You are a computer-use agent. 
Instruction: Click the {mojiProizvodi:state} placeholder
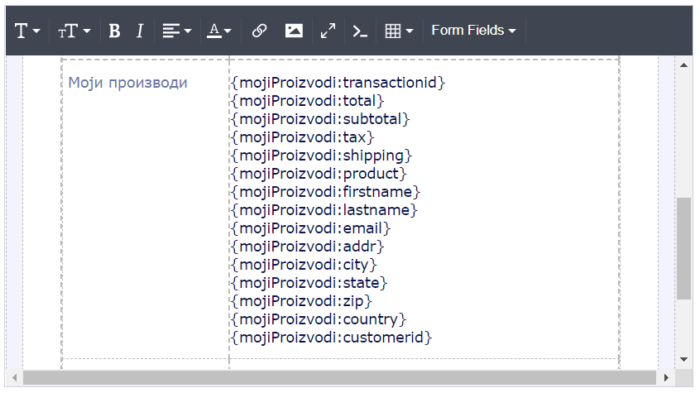click(309, 283)
